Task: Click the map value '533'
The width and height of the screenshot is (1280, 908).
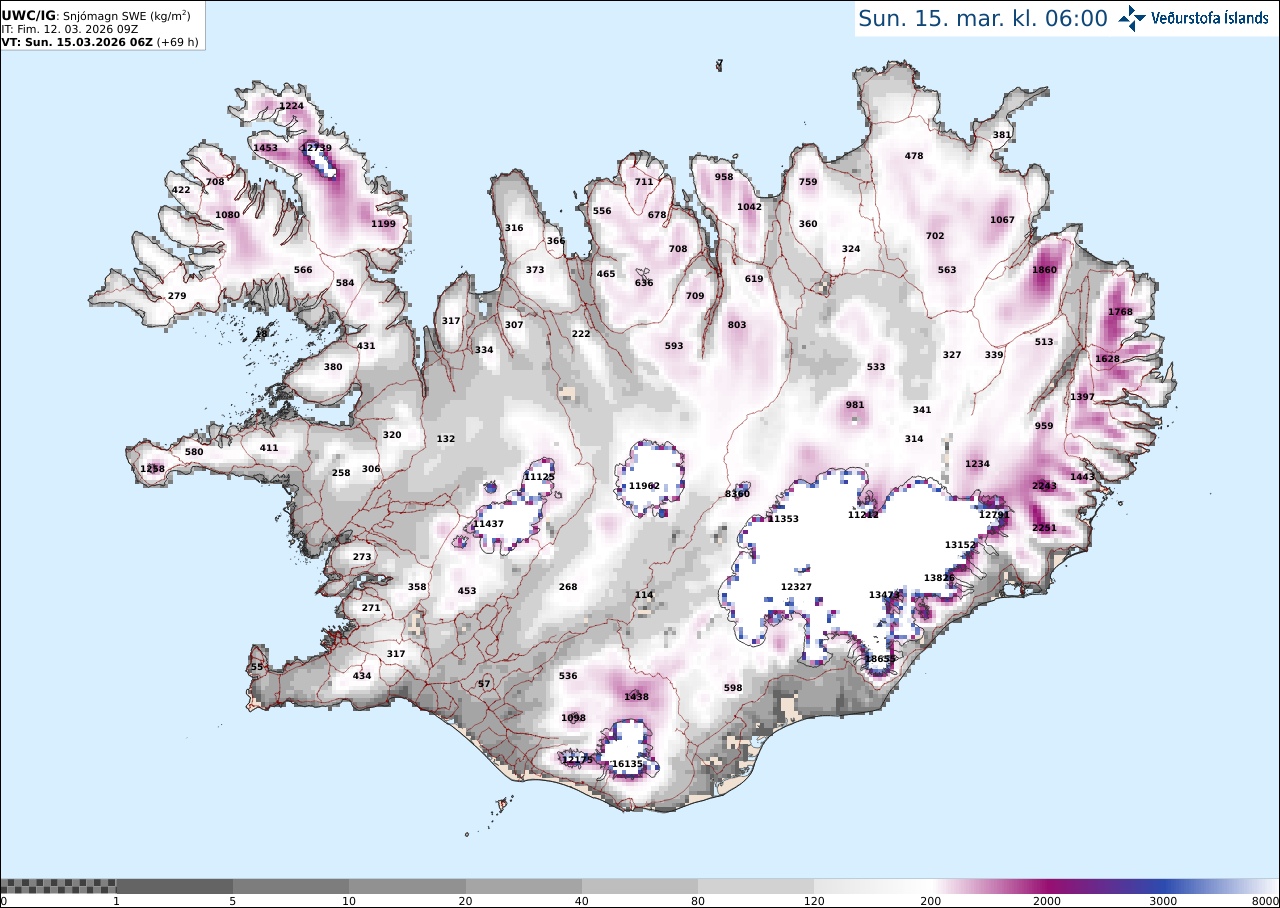Action: (x=876, y=367)
